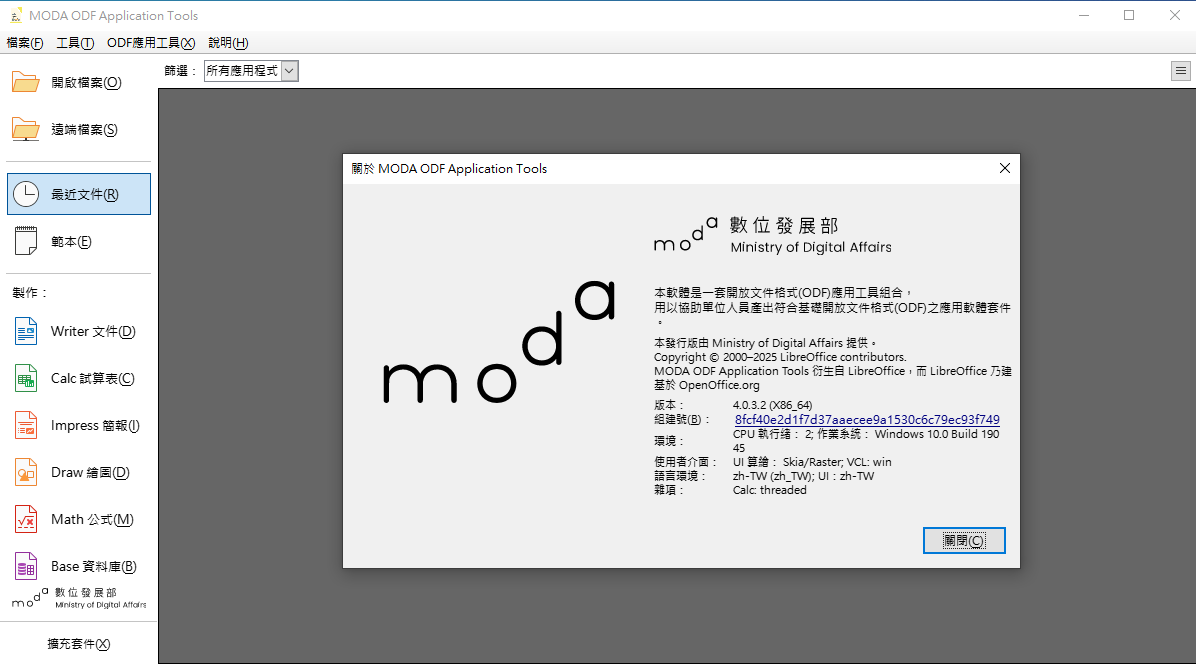Click 範本(E) label
The height and width of the screenshot is (664, 1196).
71,242
